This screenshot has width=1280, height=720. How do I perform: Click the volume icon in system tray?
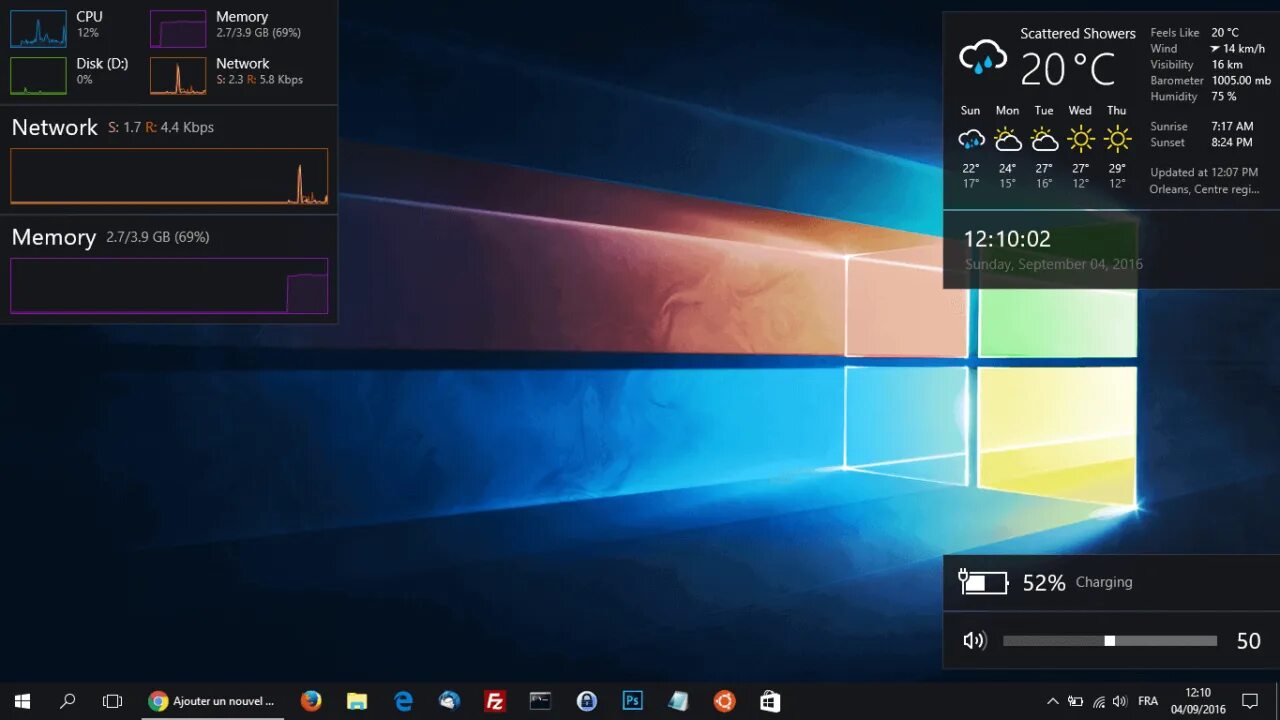click(1120, 701)
